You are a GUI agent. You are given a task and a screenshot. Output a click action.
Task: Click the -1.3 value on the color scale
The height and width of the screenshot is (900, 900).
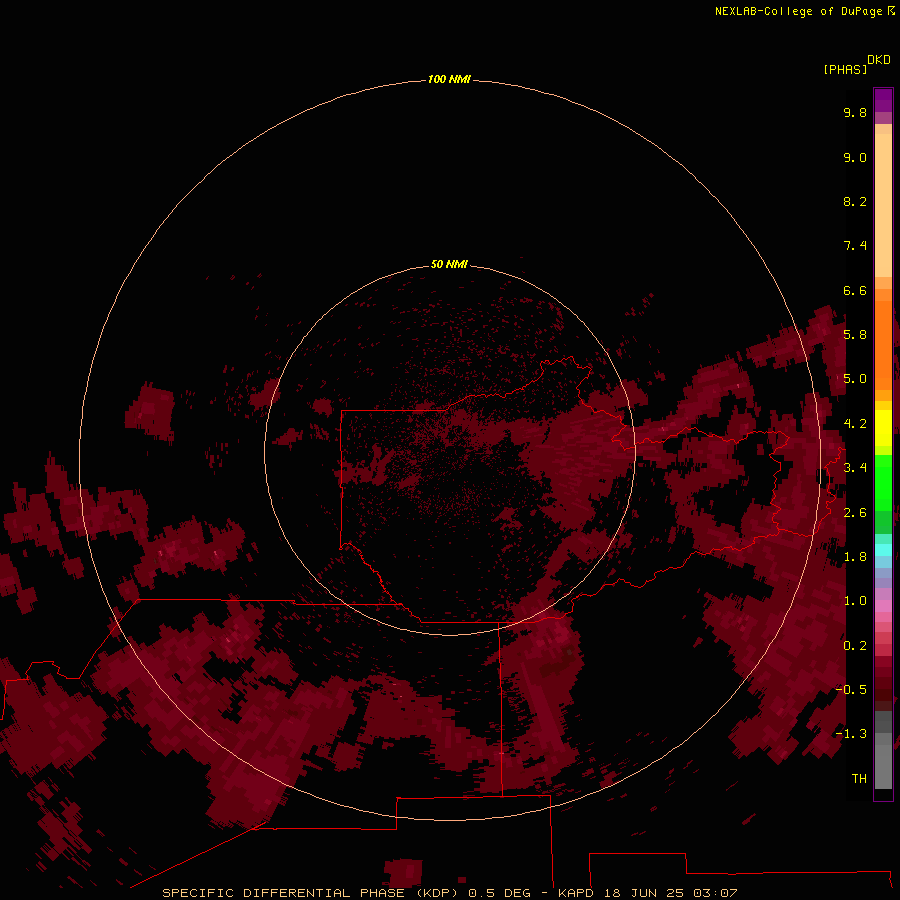point(851,734)
